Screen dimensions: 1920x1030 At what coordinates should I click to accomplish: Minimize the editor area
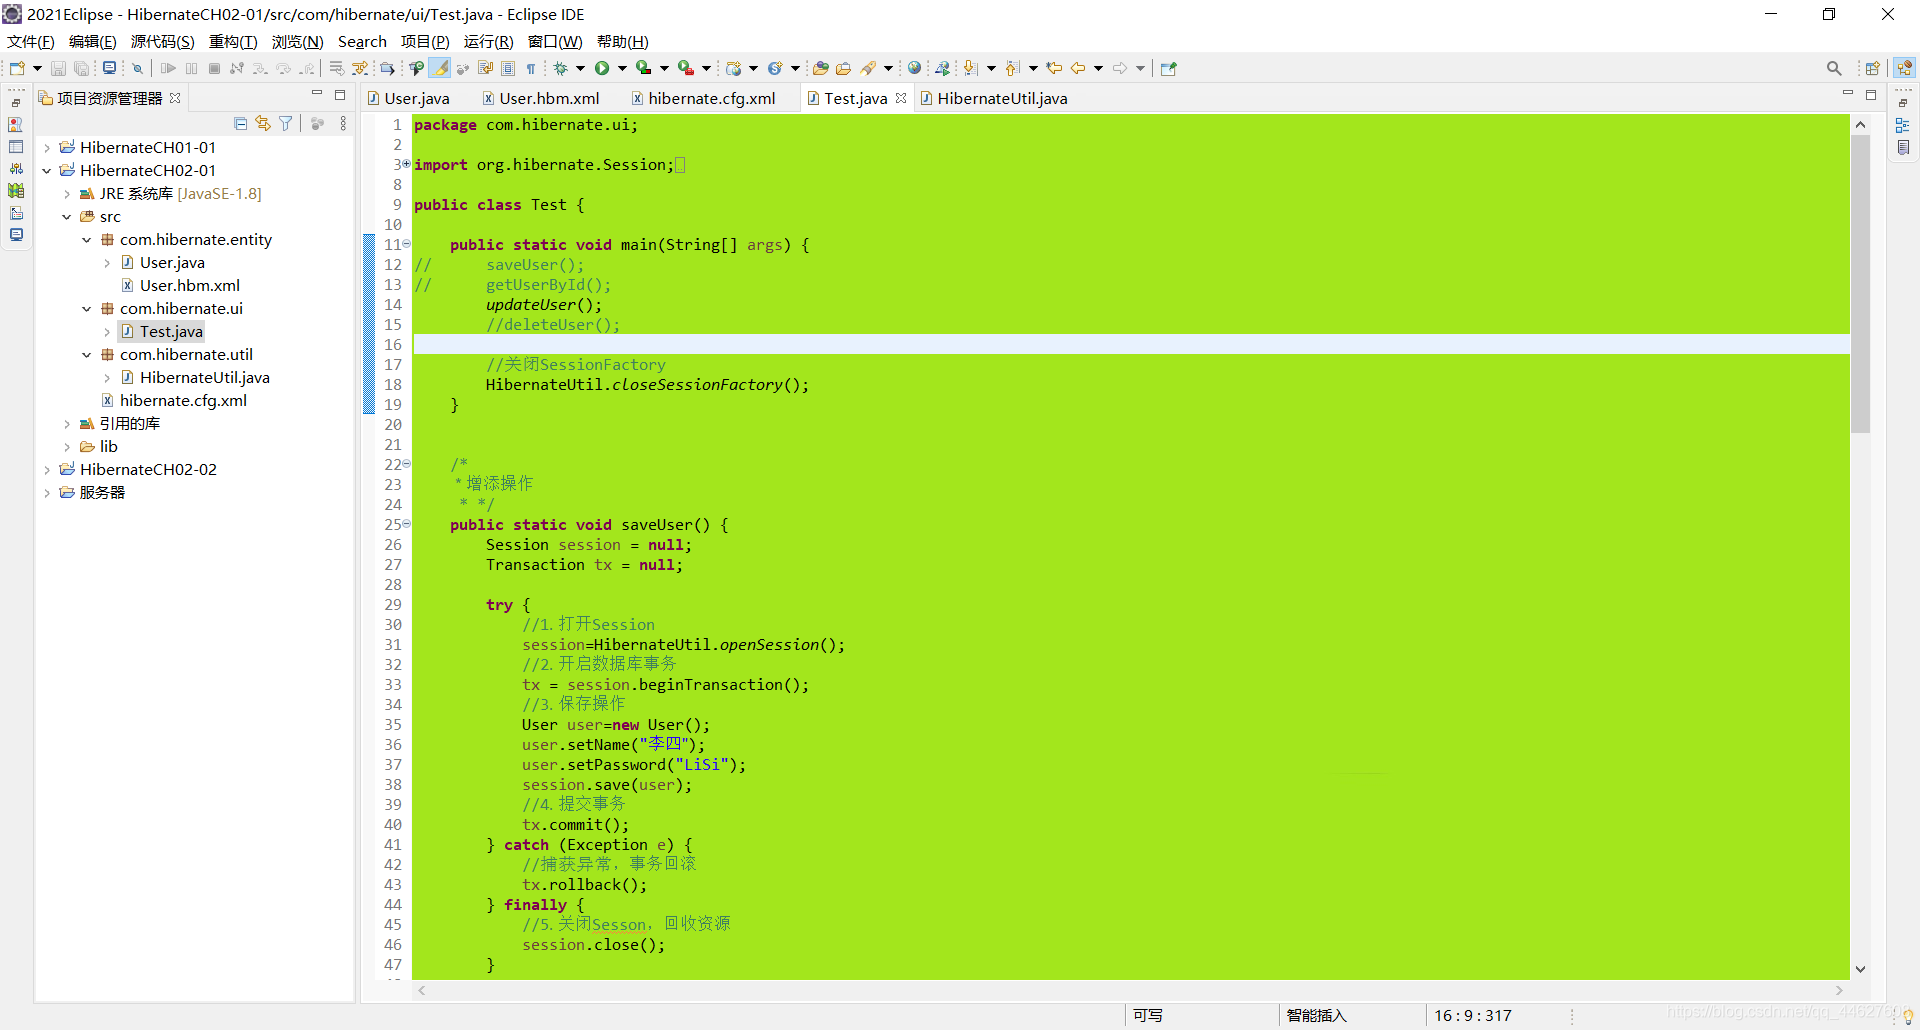[1848, 94]
